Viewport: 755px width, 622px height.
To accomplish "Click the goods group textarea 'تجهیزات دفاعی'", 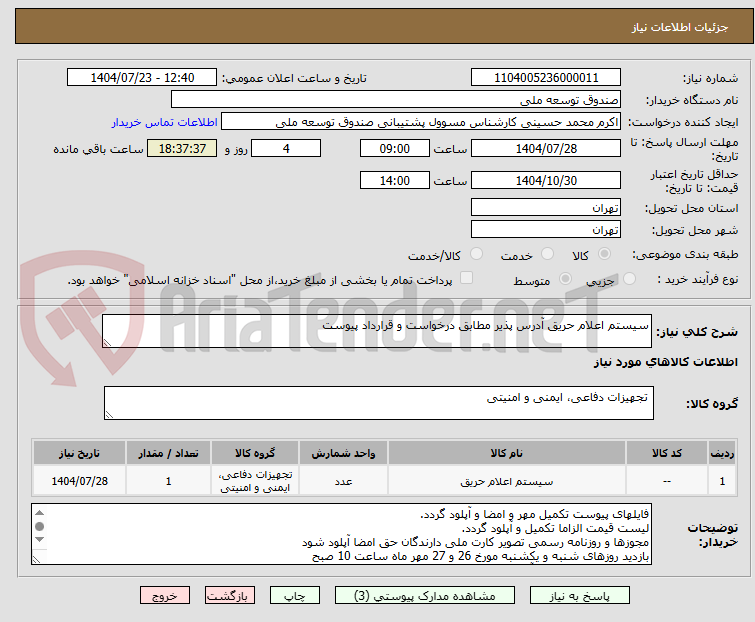I will point(378,403).
